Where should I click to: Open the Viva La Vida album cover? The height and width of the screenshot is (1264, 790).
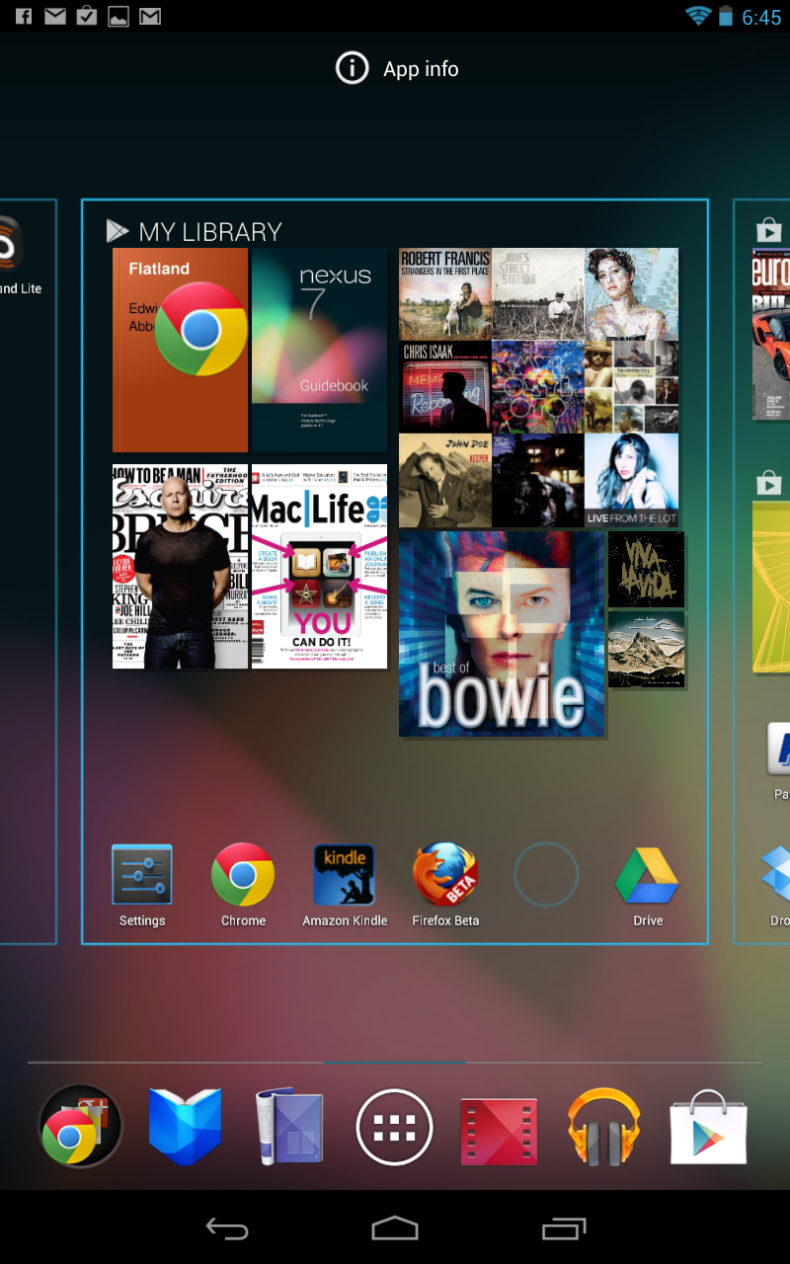pyautogui.click(x=646, y=569)
